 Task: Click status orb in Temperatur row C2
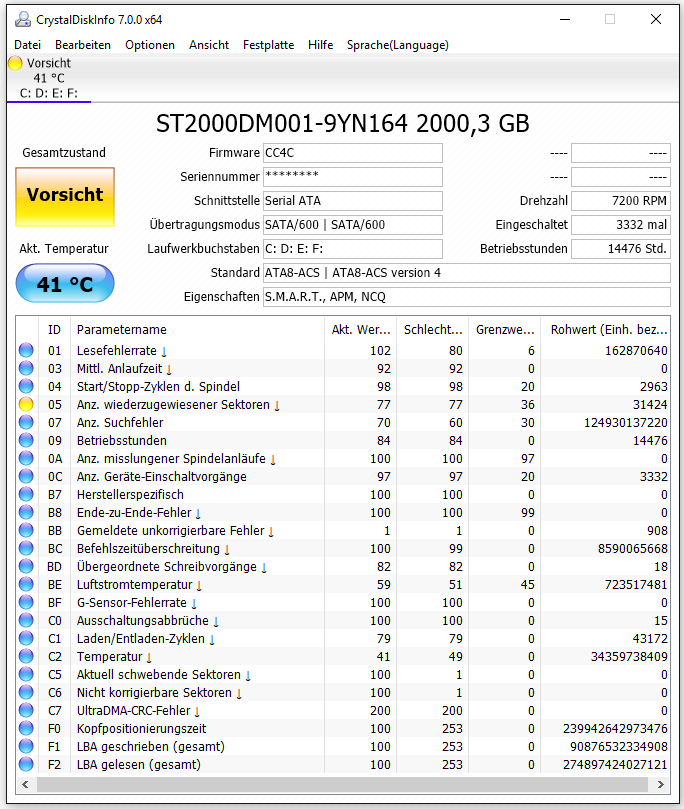26,656
